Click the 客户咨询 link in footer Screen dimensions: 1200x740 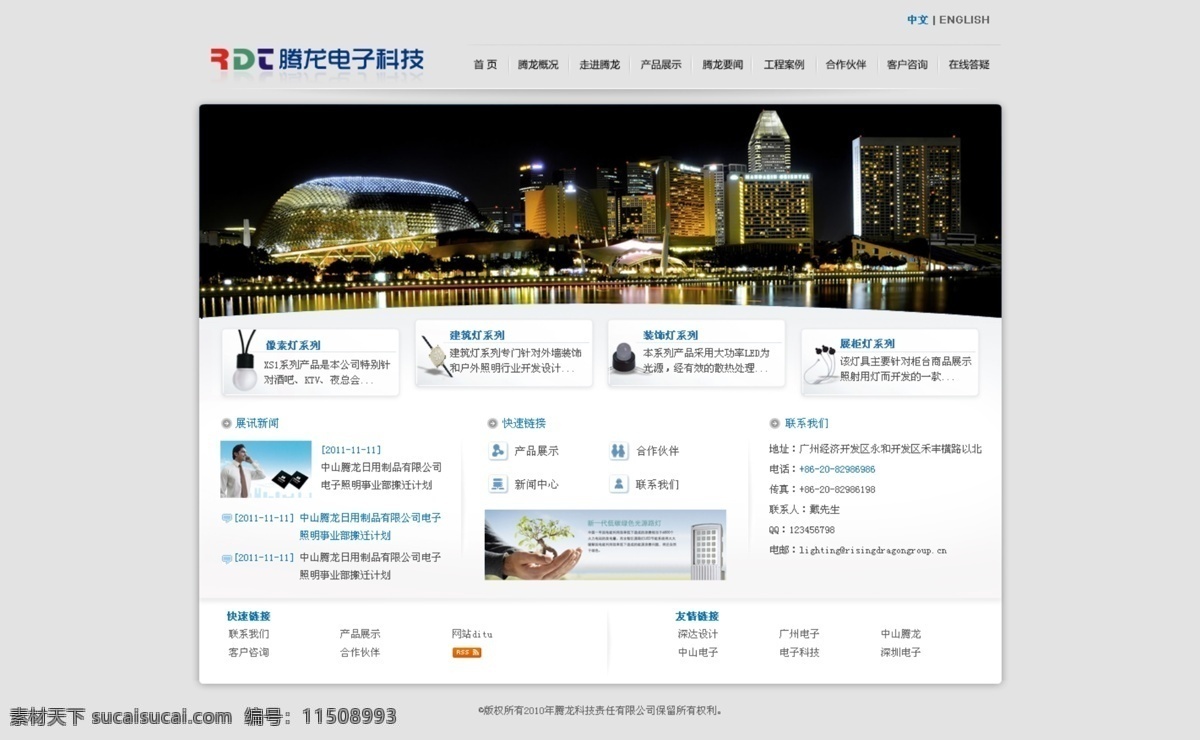(x=248, y=652)
